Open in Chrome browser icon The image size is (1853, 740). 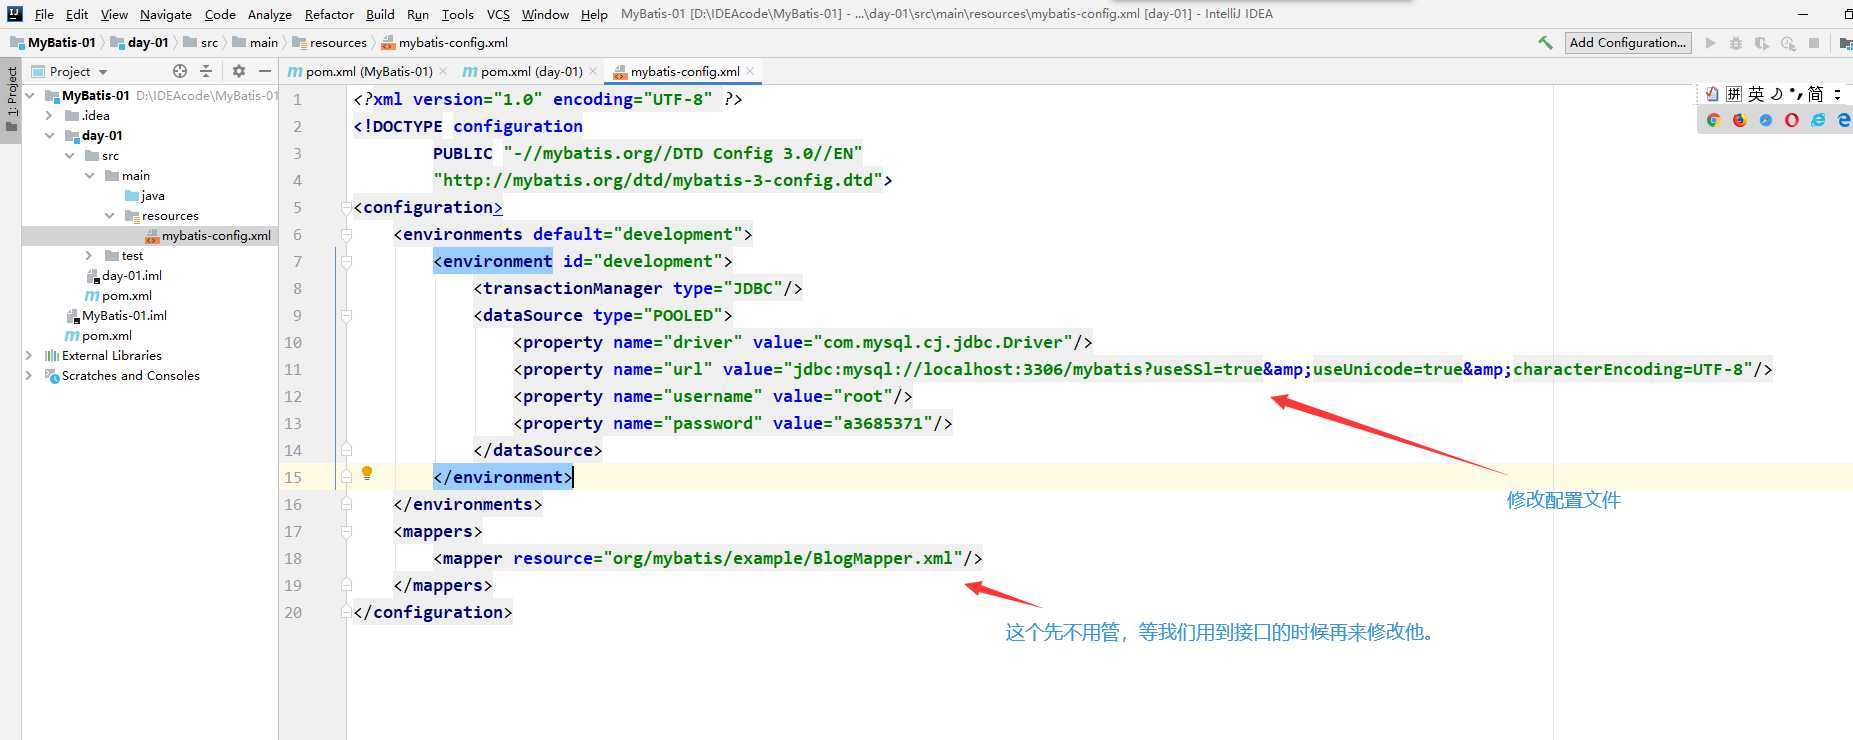click(1713, 120)
